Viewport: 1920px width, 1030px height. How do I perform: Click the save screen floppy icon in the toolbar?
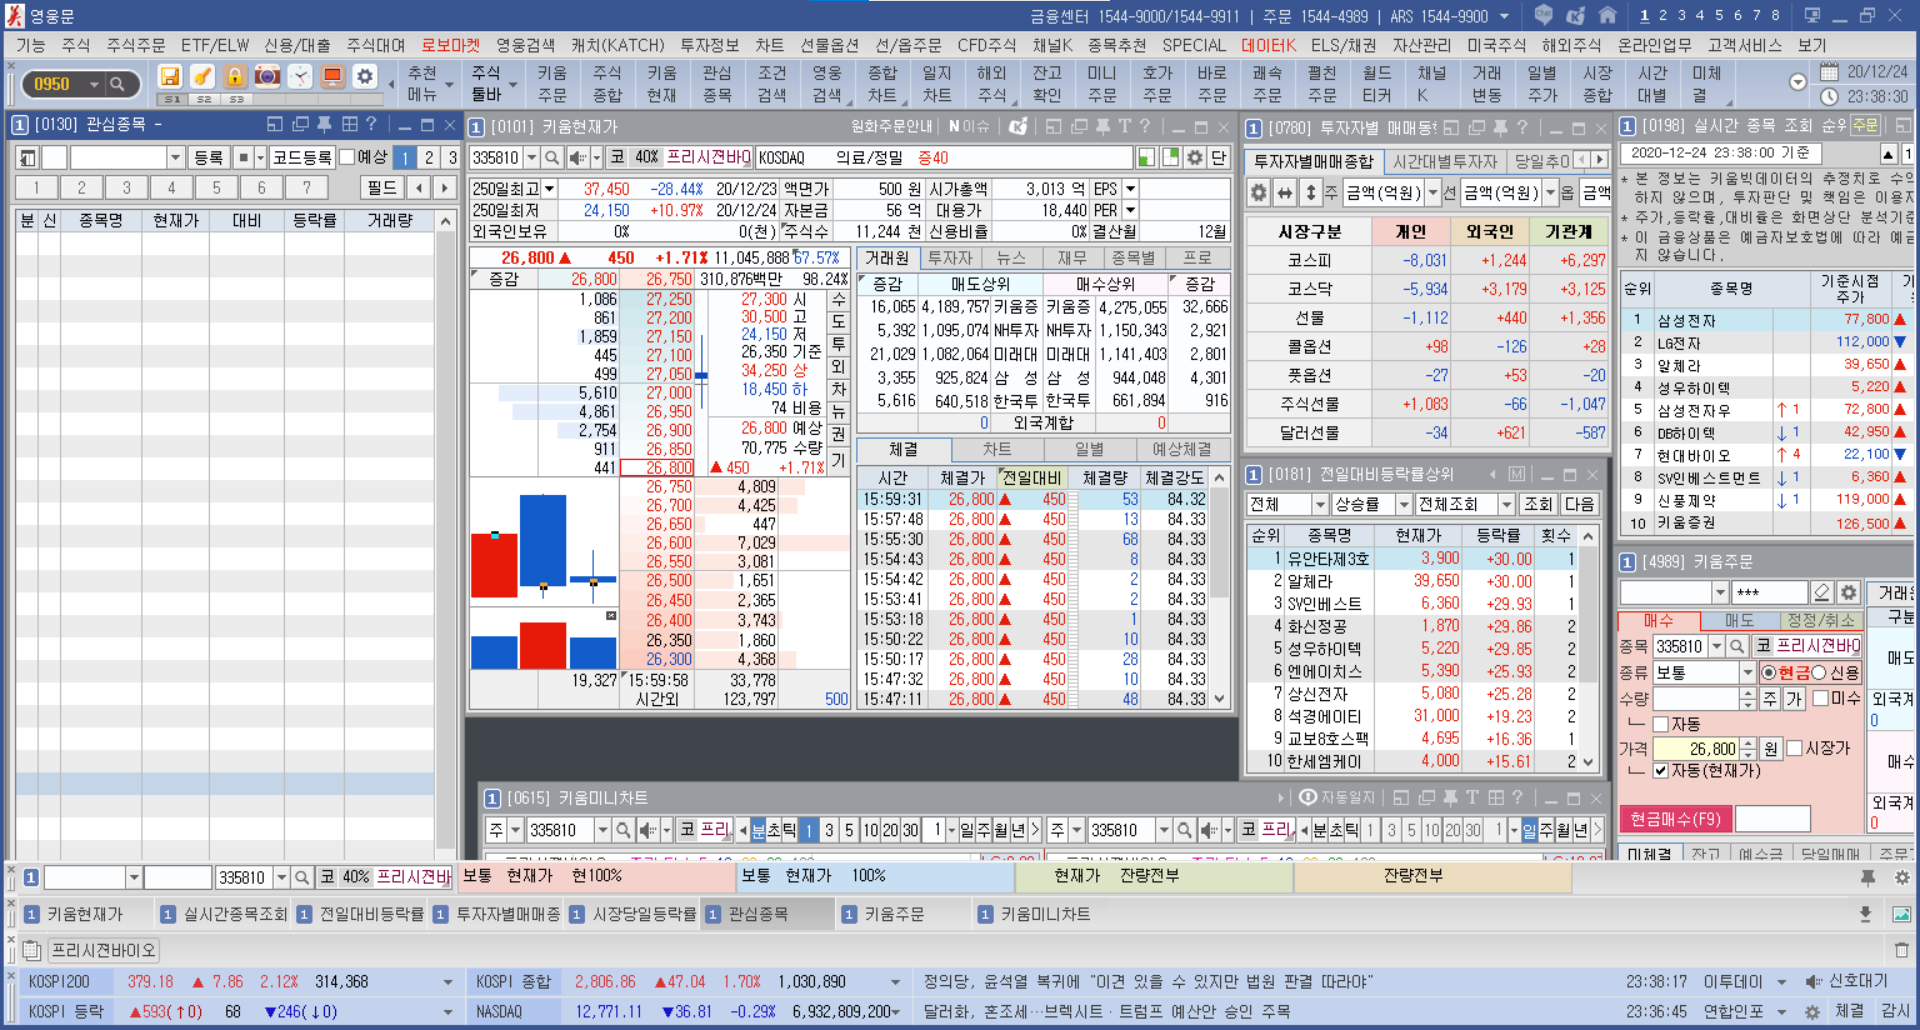[x=170, y=77]
